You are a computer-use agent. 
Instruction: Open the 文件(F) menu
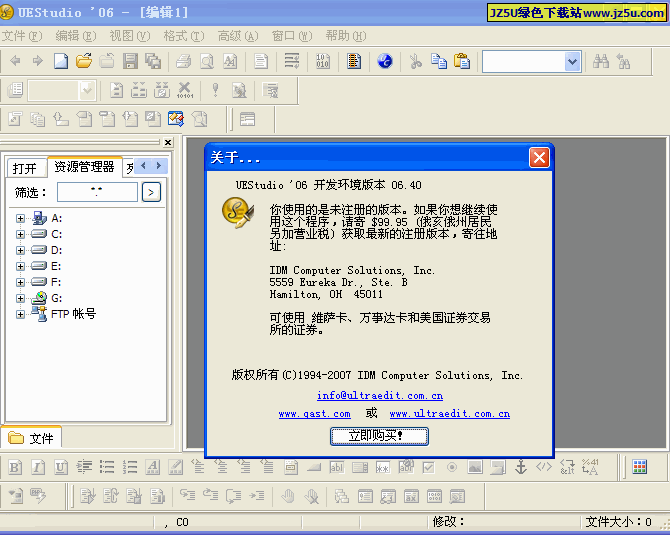point(22,36)
